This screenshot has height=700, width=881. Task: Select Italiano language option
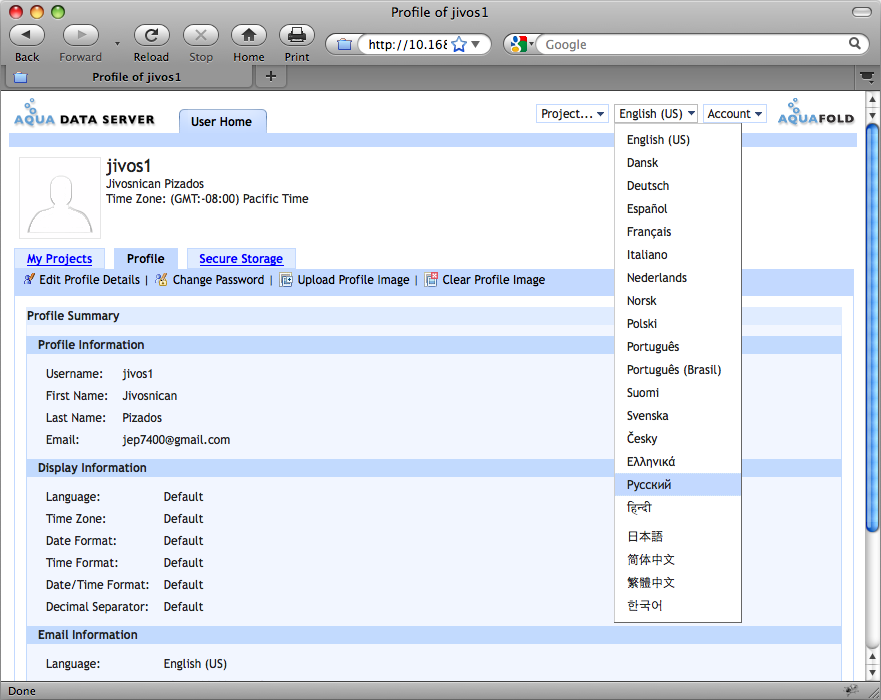coord(678,255)
